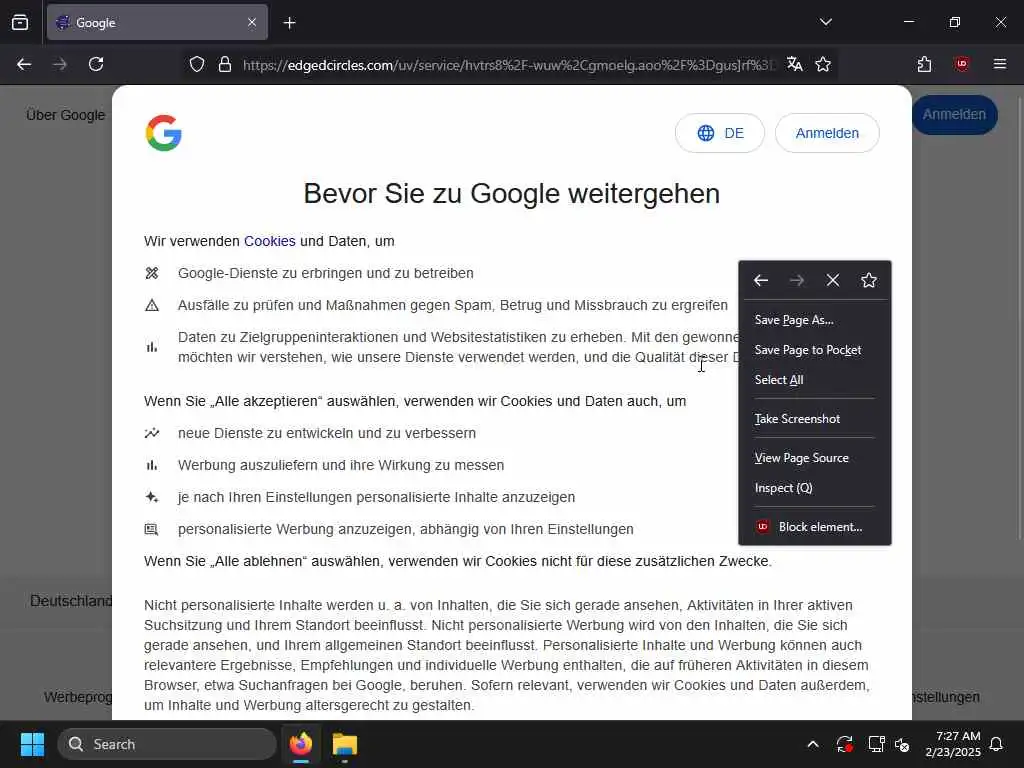Open Firefox View recent browsing icon
Screen dimensions: 1024x768
[20, 23]
